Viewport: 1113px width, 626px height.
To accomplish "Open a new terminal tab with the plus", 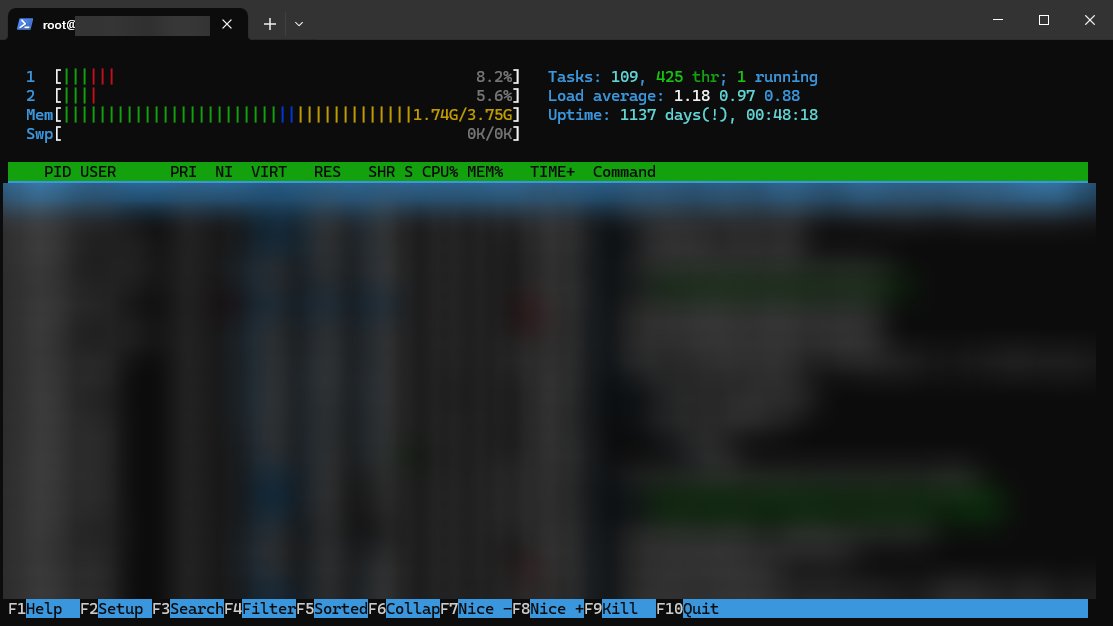I will 269,23.
